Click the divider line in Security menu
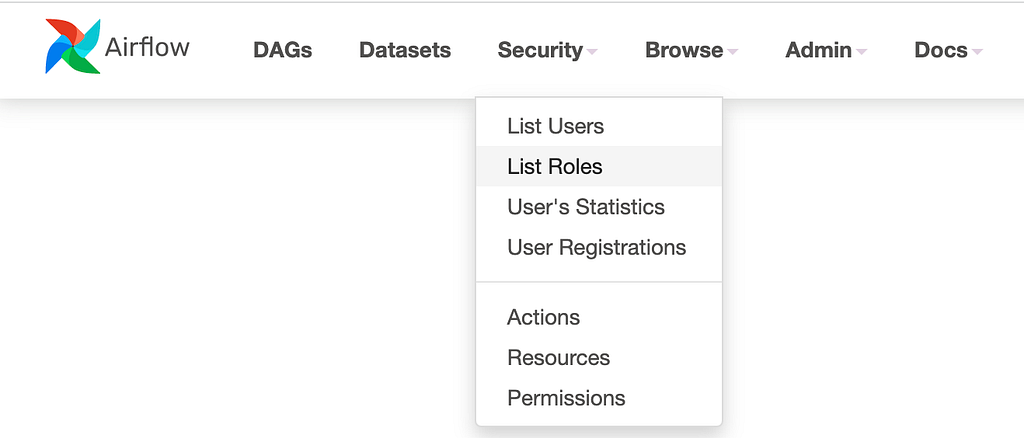The image size is (1024, 438). [x=599, y=282]
